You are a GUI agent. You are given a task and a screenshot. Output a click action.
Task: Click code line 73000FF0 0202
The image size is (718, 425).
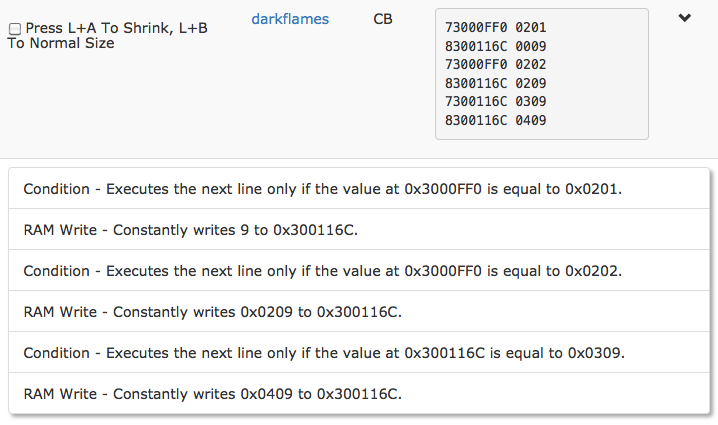point(495,65)
